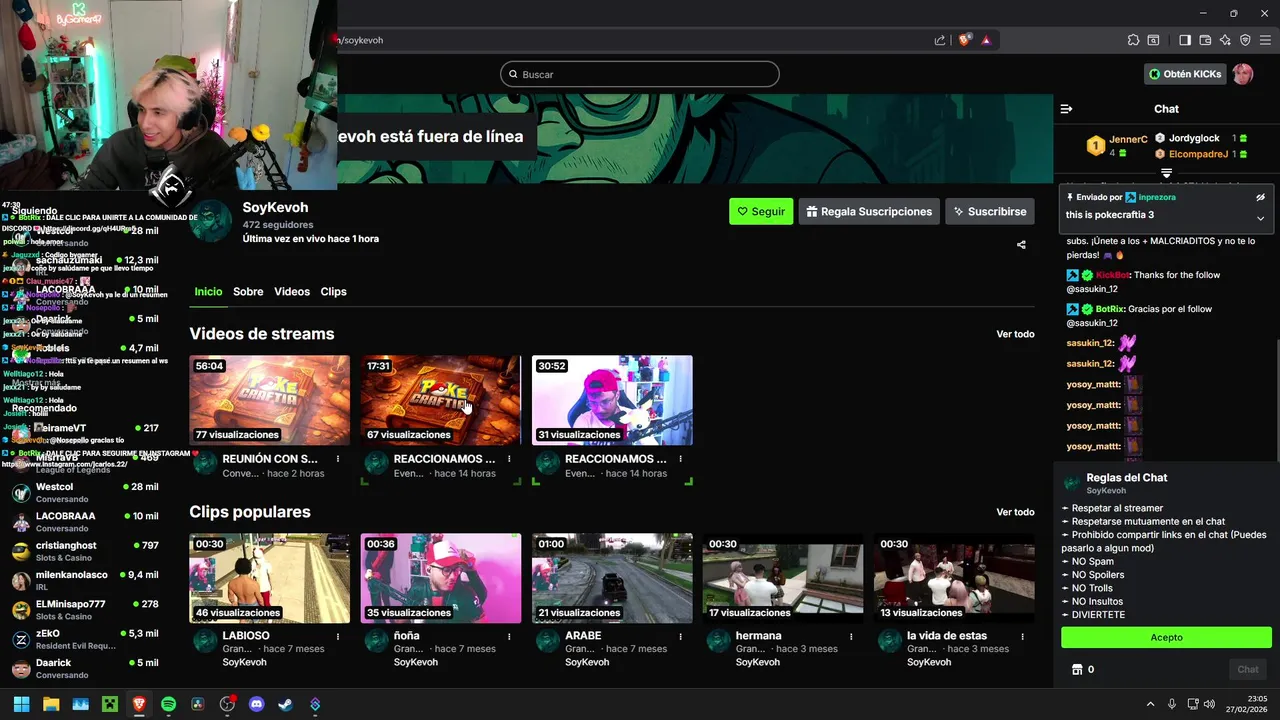Image resolution: width=1280 pixels, height=720 pixels.
Task: Open the ARABE clip thumbnail
Action: click(x=612, y=578)
